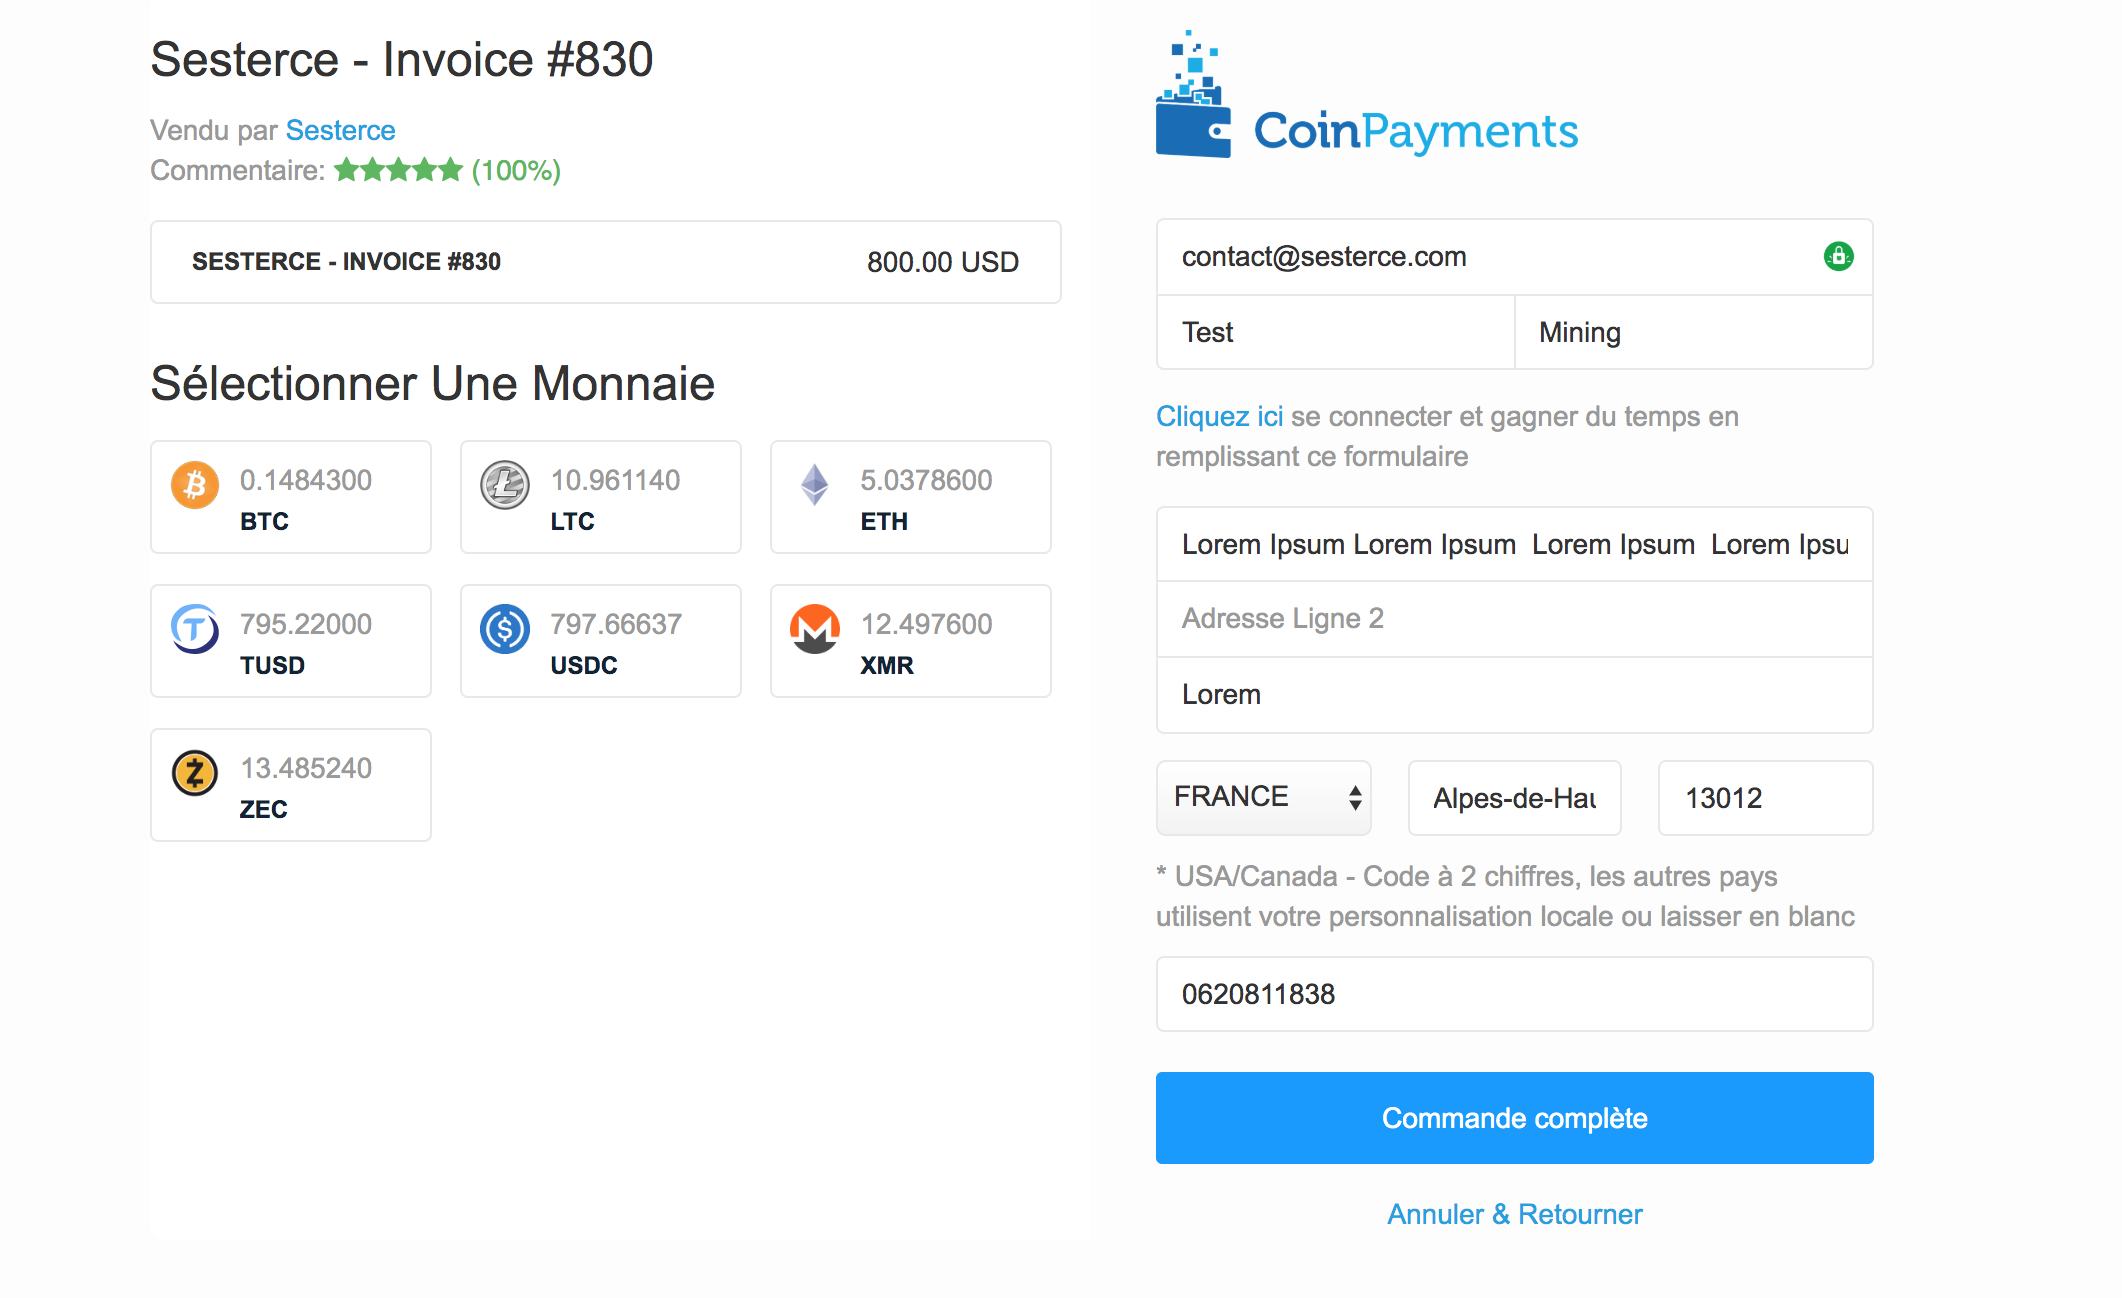
Task: Choose the USDC dollar coin icon
Action: [505, 629]
